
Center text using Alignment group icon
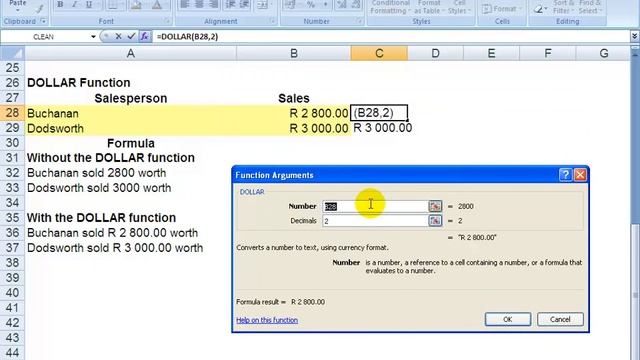(x=199, y=4)
